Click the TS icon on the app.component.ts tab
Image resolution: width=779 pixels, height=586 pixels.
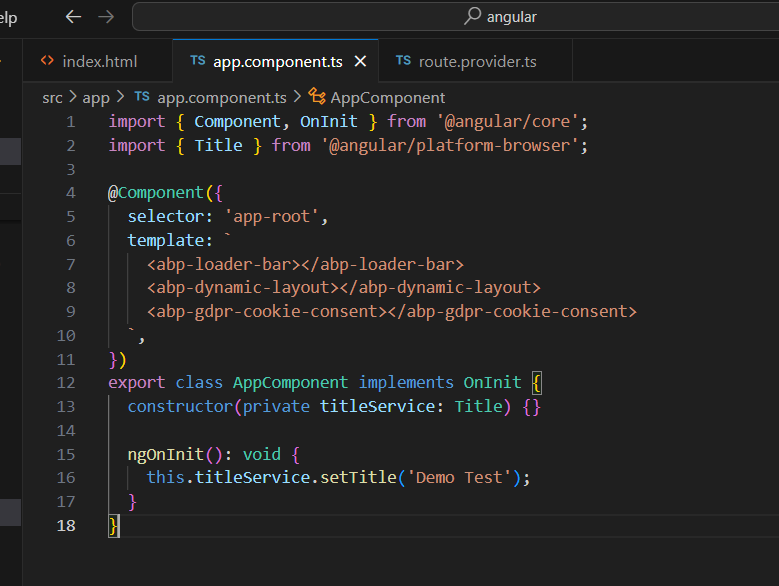coord(197,61)
